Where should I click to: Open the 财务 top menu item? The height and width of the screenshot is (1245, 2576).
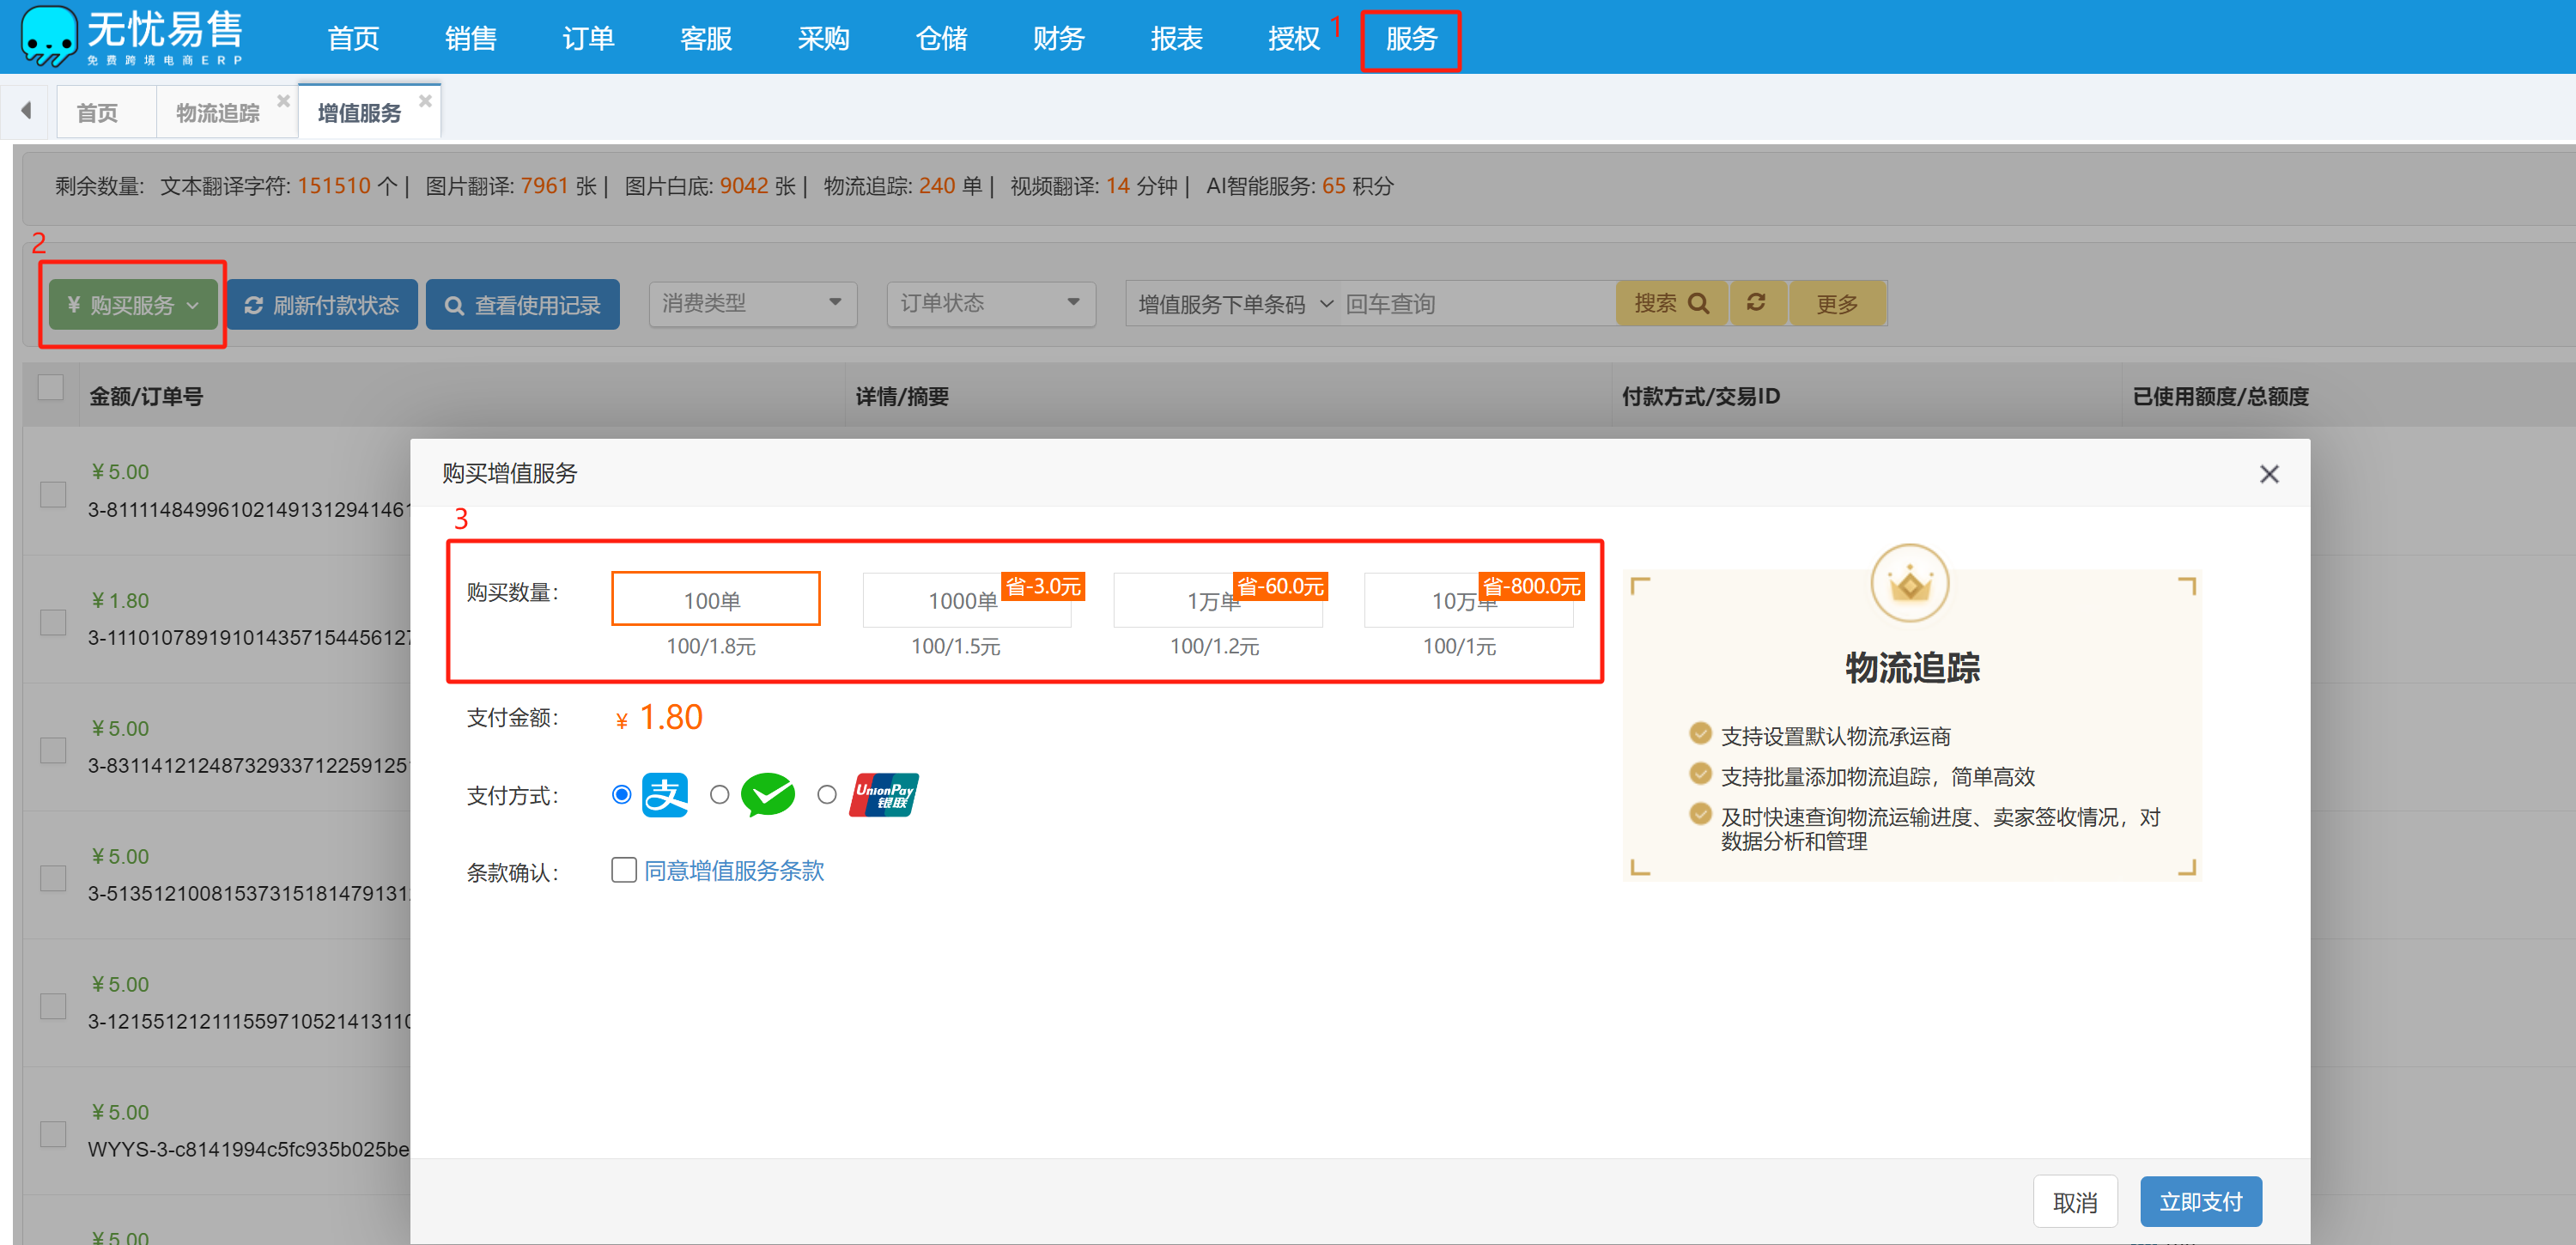click(x=1058, y=38)
